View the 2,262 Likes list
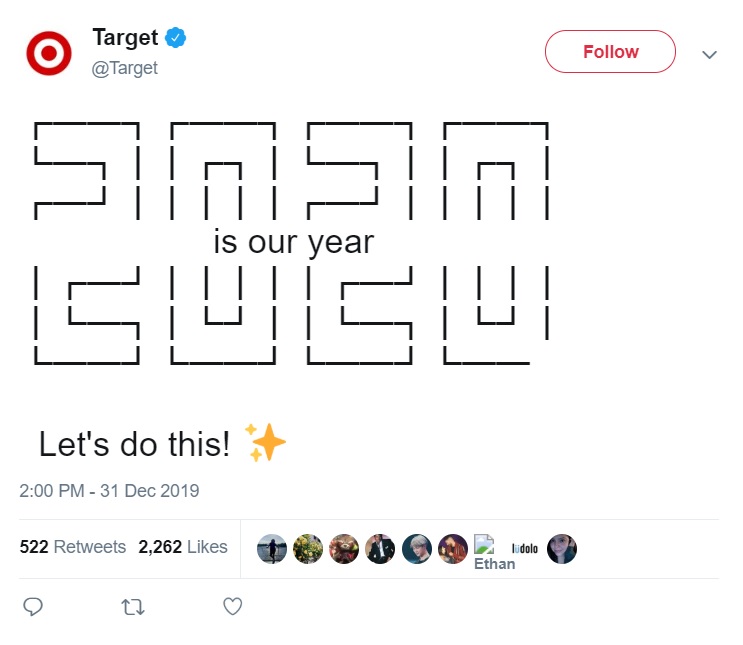The width and height of the screenshot is (743, 645). pyautogui.click(x=183, y=547)
